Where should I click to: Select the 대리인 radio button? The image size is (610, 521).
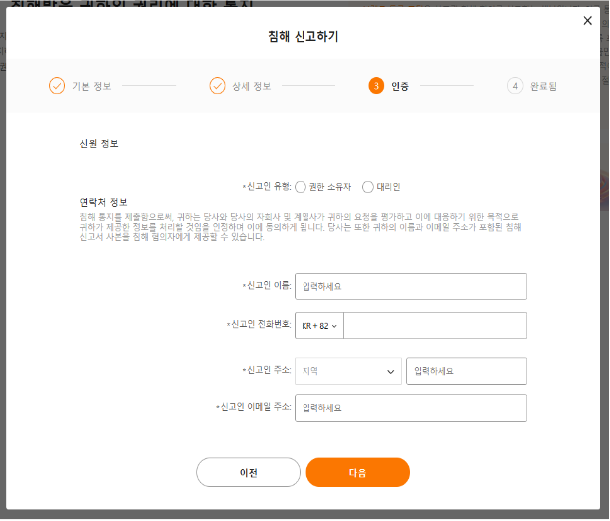[x=368, y=187]
